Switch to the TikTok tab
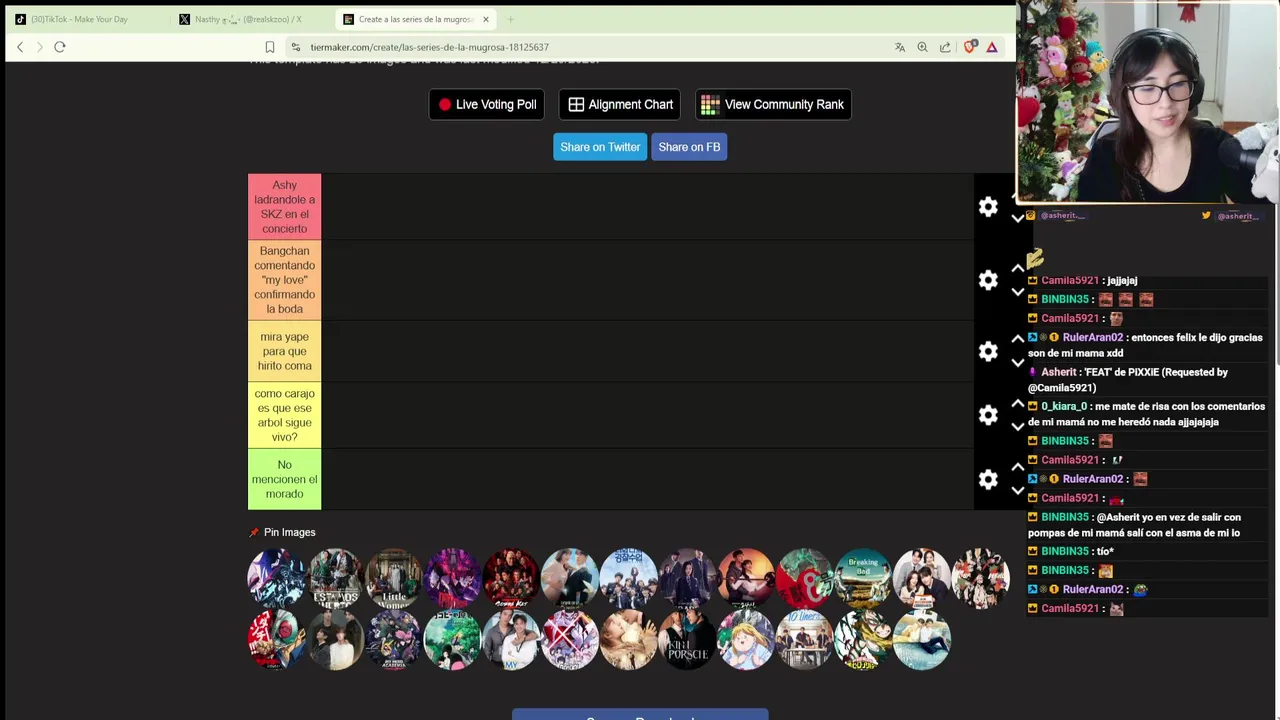 [85, 19]
